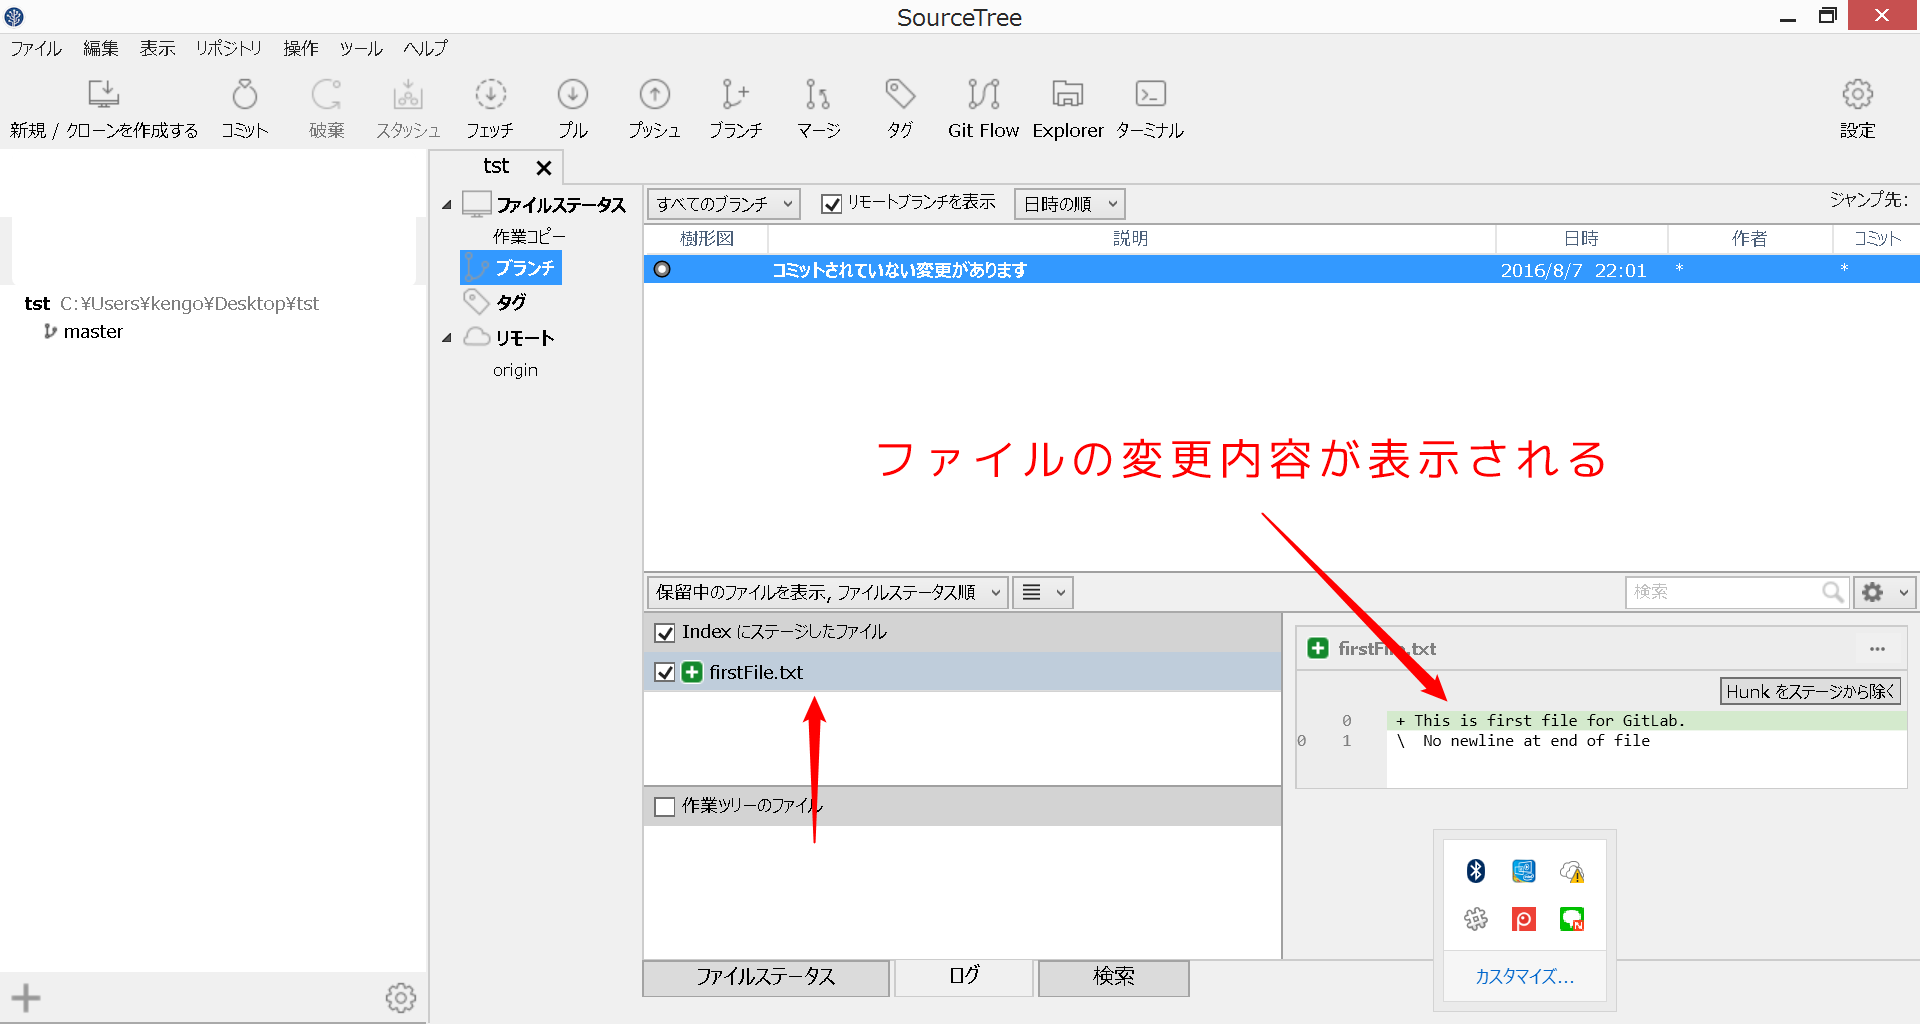The width and height of the screenshot is (1920, 1024).
Task: Click Hunk をステージから除く button
Action: coord(1810,691)
